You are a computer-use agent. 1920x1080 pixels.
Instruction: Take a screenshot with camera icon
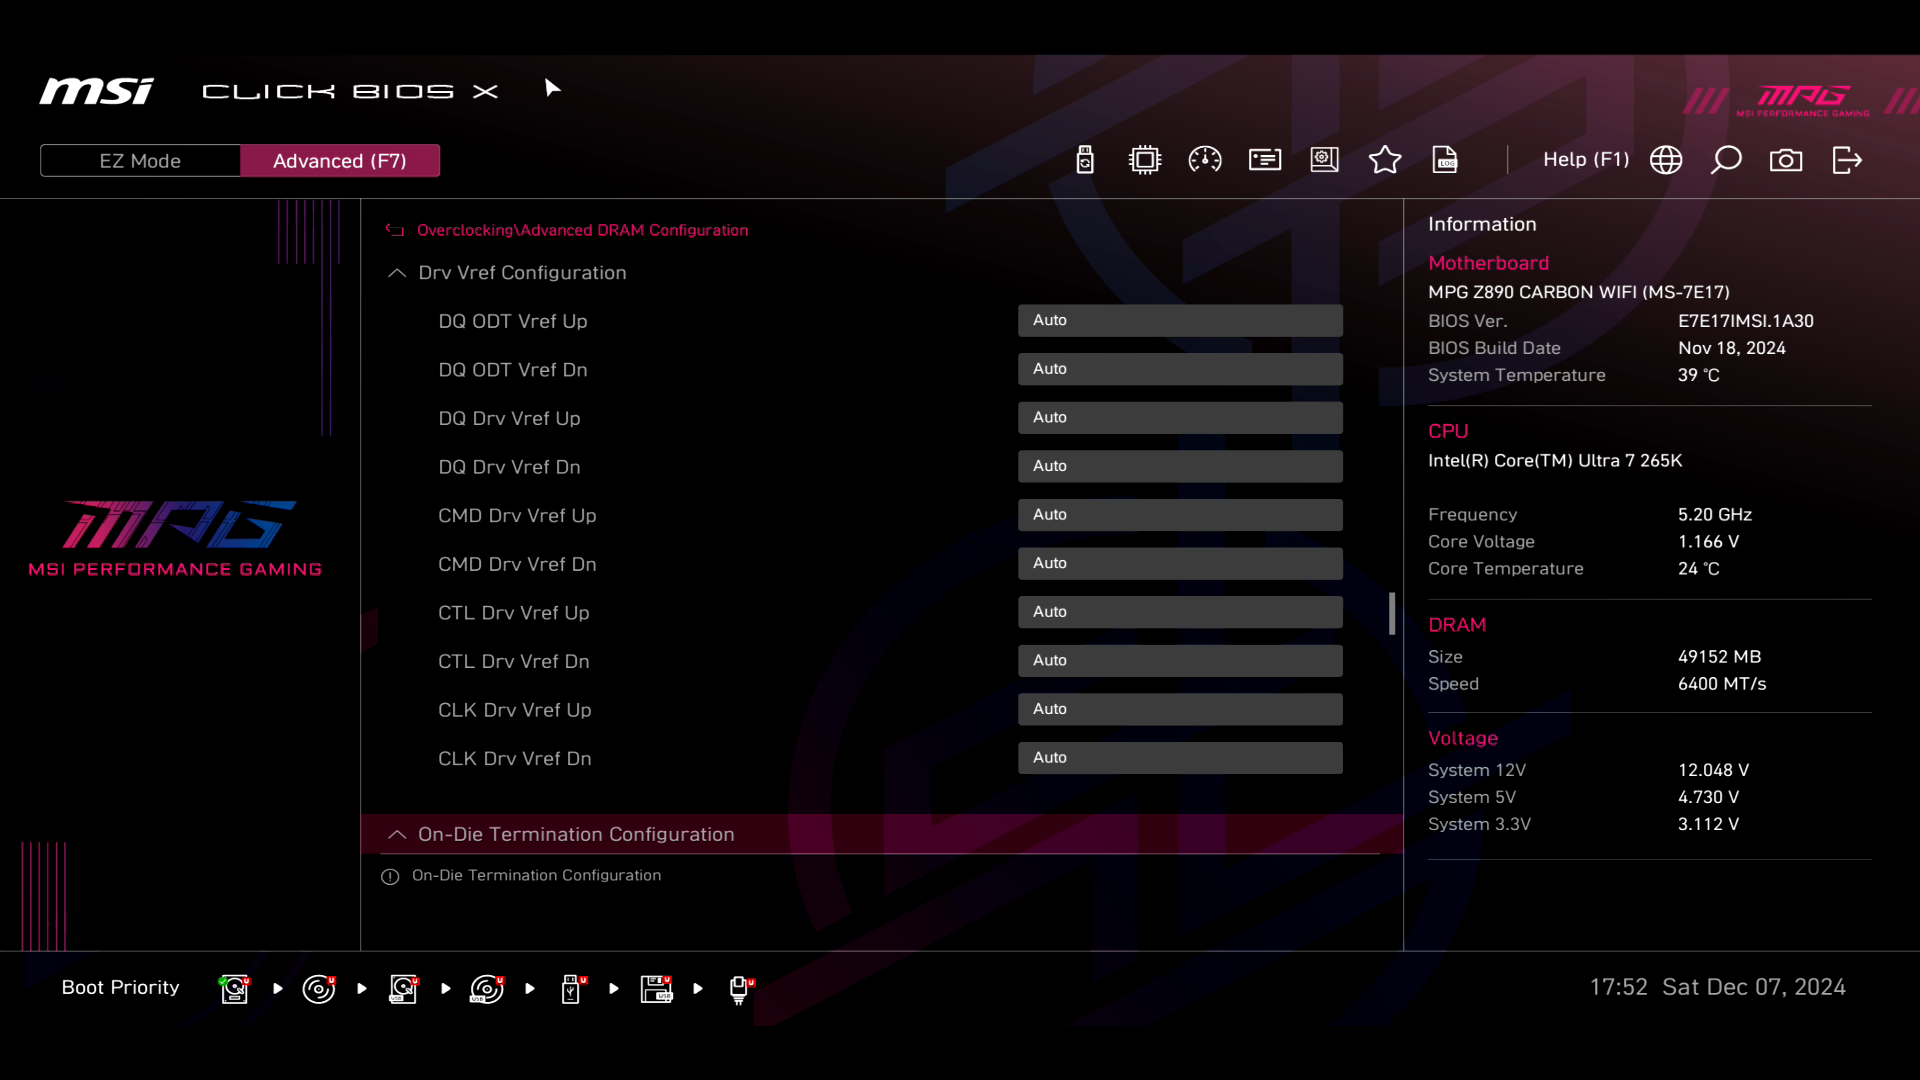(x=1786, y=160)
